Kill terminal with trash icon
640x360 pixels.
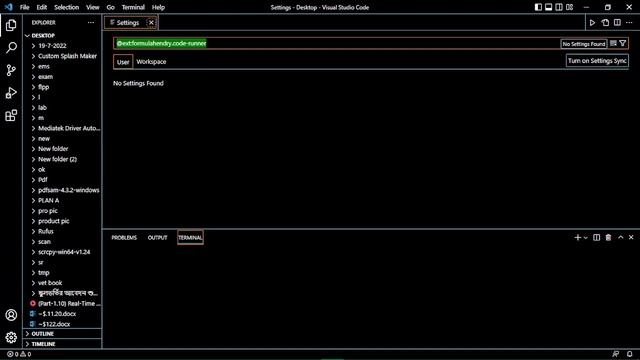tap(608, 238)
